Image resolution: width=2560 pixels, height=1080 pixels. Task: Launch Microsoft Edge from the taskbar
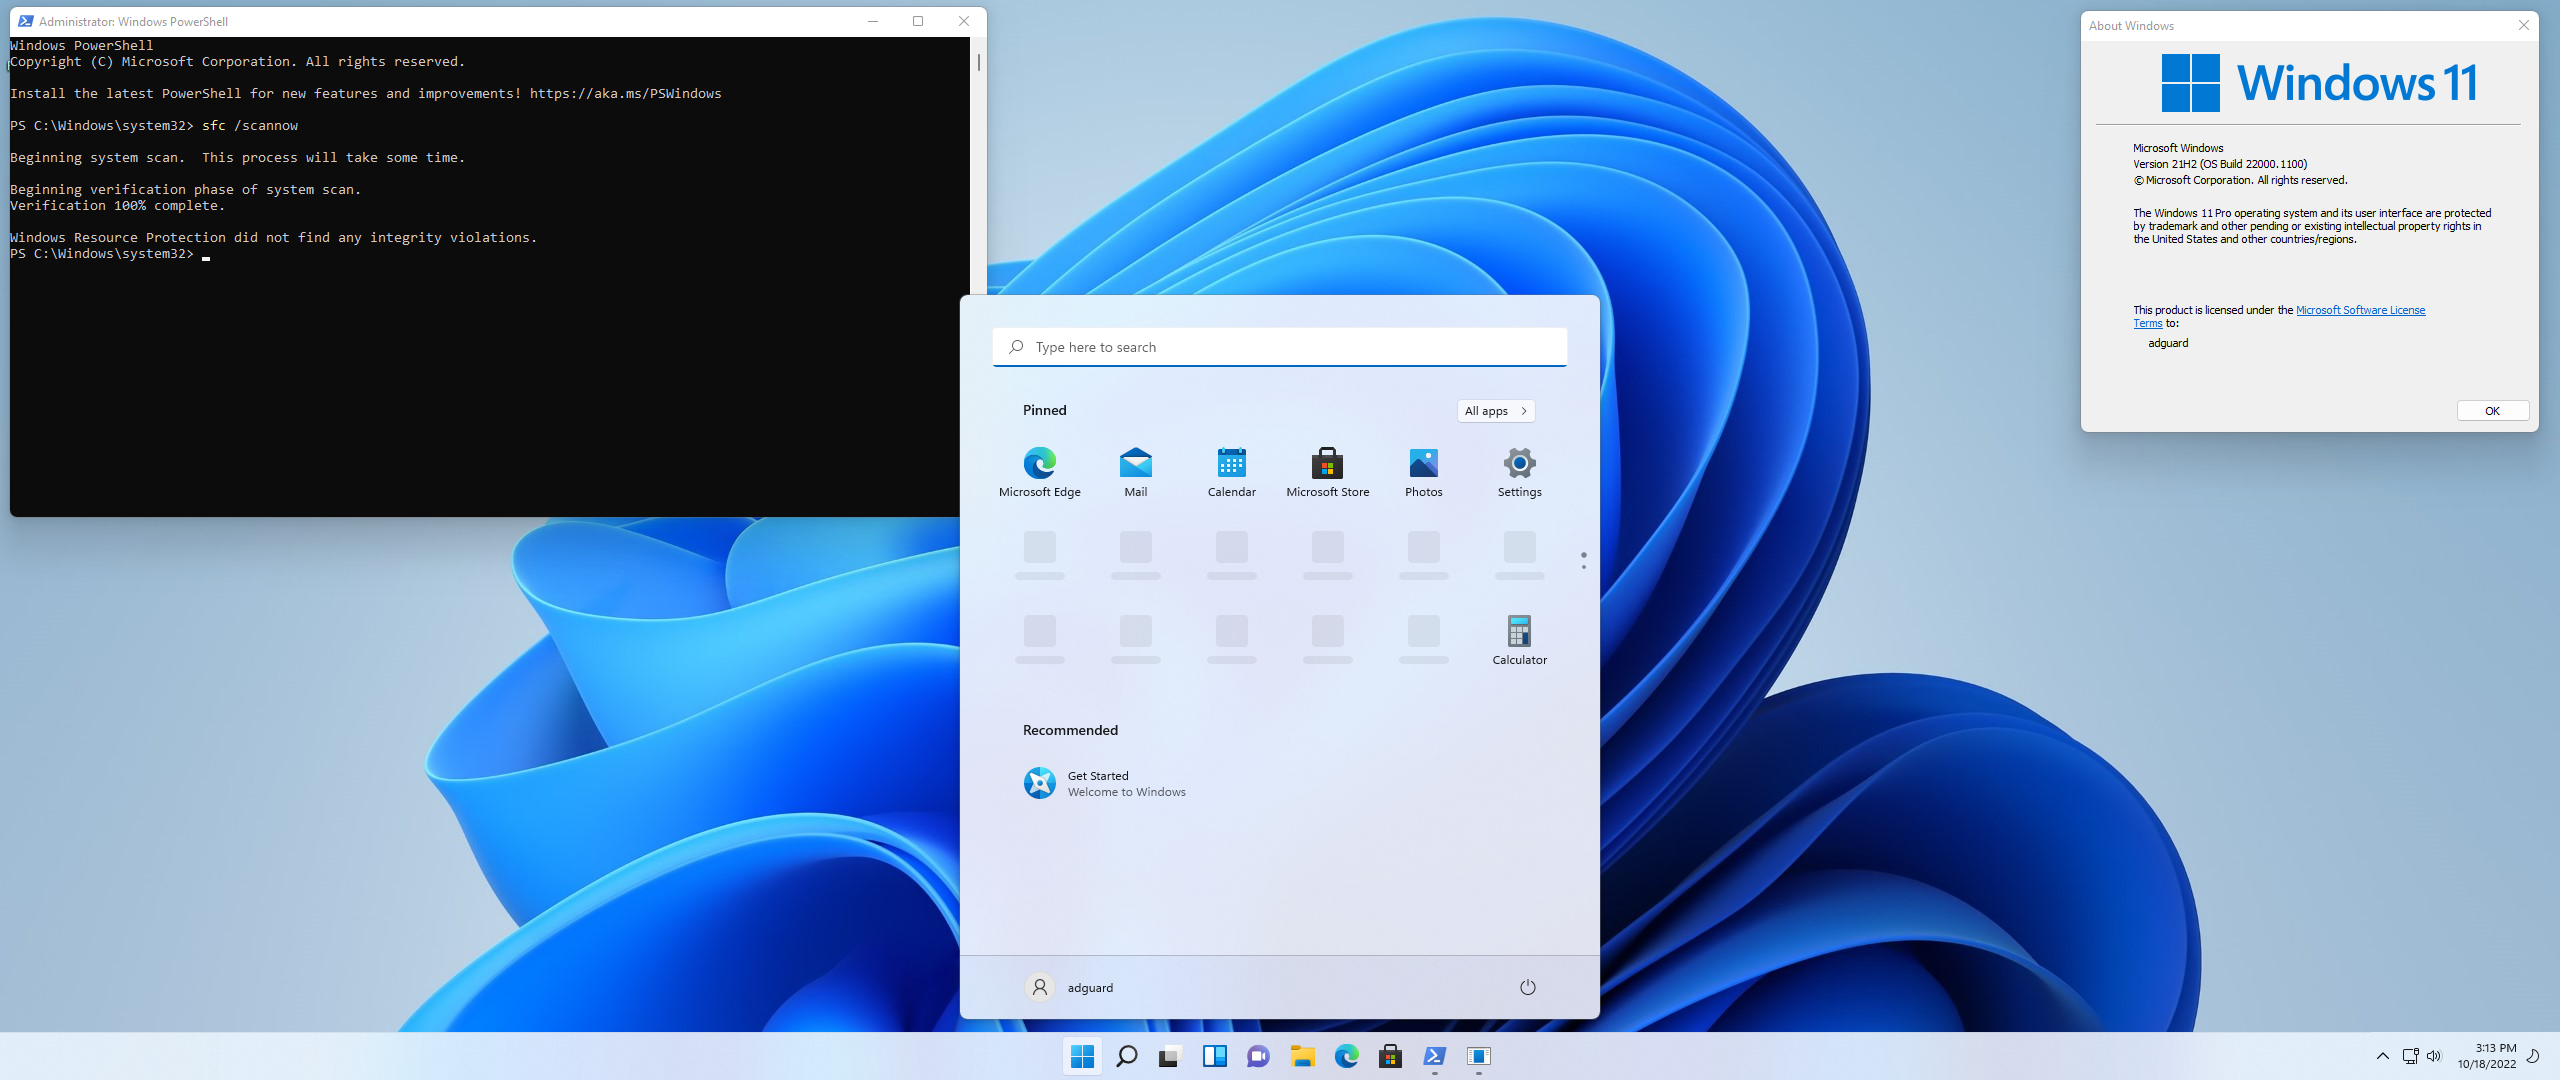point(1346,1056)
